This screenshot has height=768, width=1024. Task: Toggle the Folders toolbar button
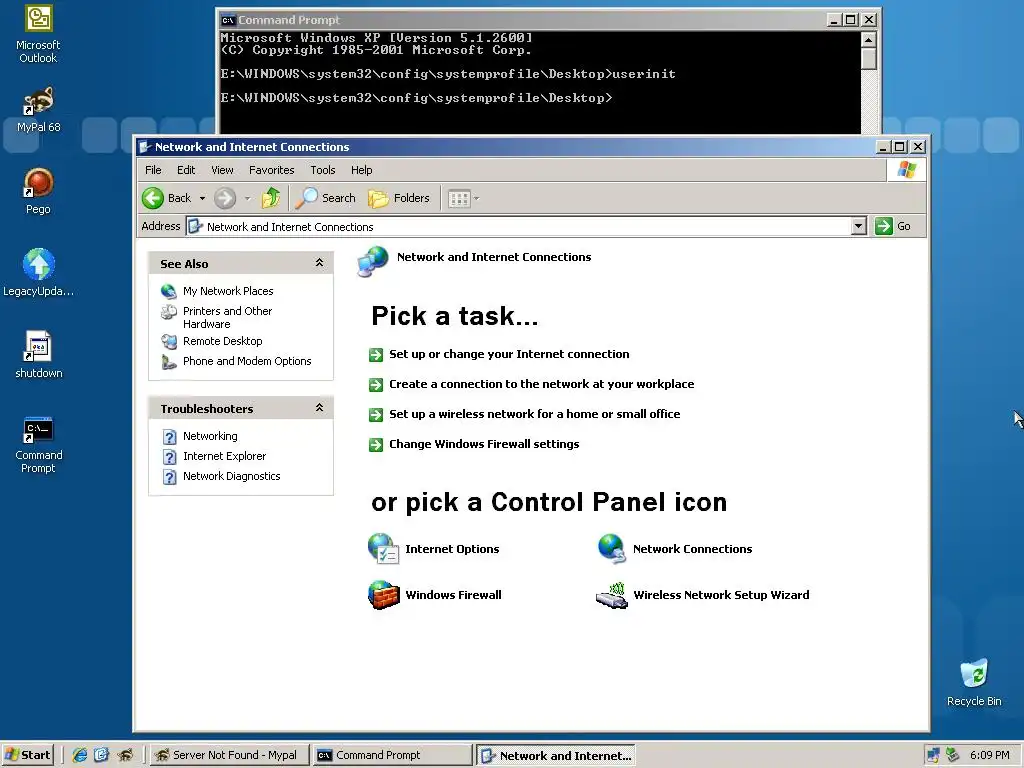(399, 198)
